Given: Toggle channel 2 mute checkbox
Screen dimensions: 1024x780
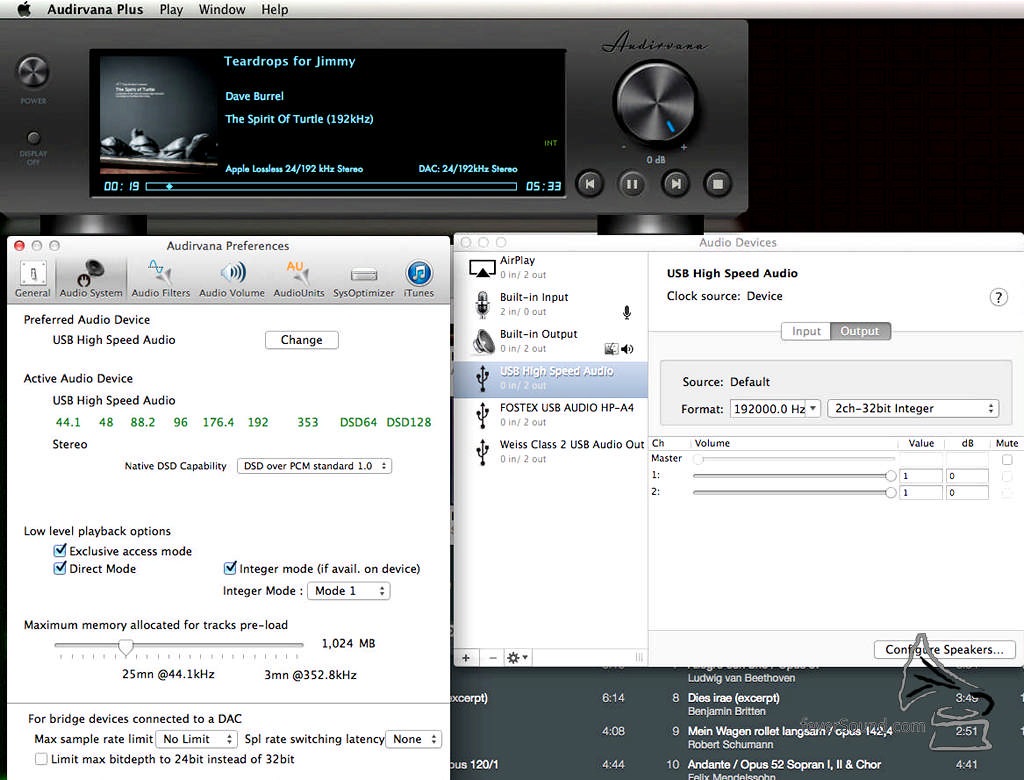Looking at the screenshot, I should tap(1007, 492).
